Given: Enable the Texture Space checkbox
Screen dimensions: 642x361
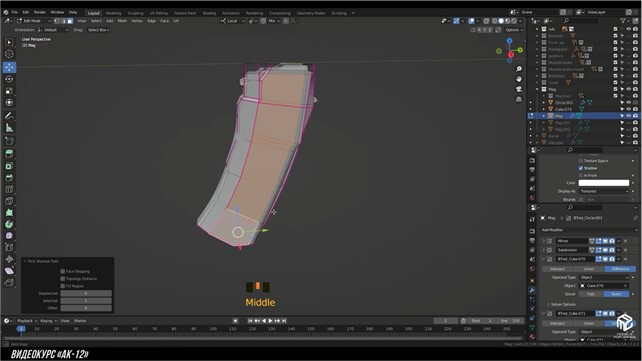Looking at the screenshot, I should [581, 161].
